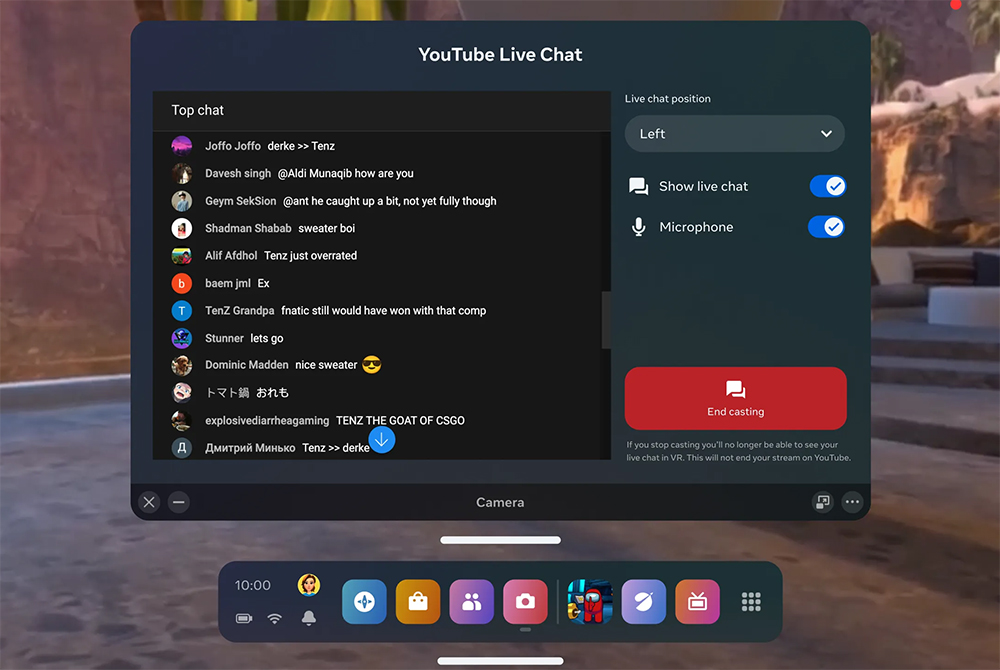Image resolution: width=1000 pixels, height=670 pixels.
Task: Open the Browser app in the dock
Action: [643, 601]
